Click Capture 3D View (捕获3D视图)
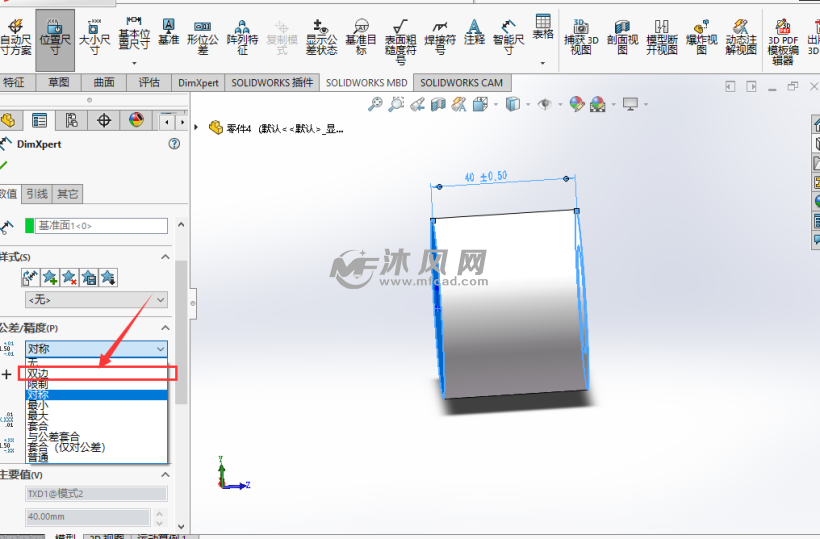820x539 pixels. tap(581, 38)
